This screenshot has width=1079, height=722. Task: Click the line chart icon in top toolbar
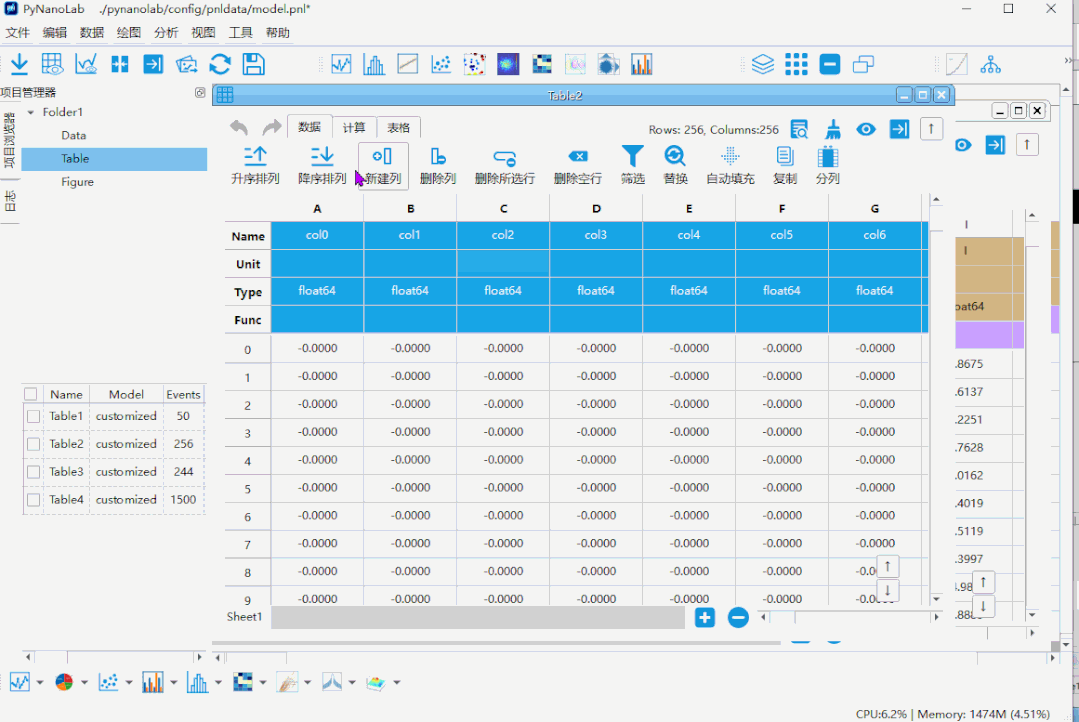tap(341, 65)
